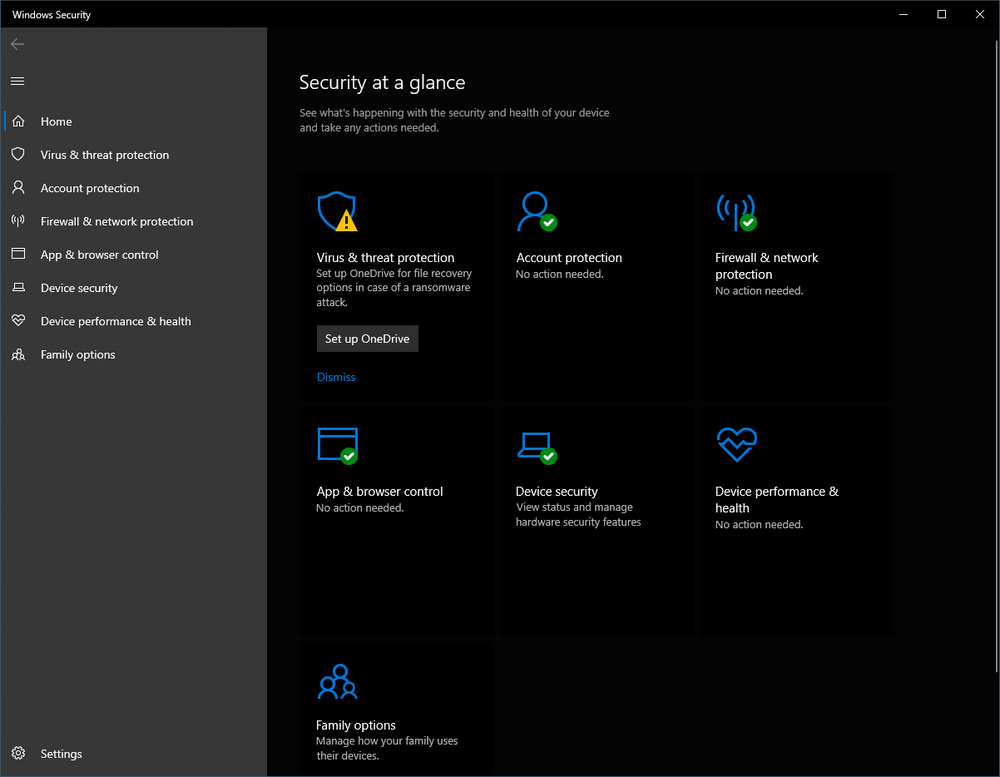The height and width of the screenshot is (777, 1000).
Task: Open the Device performance & health heart tile icon
Action: (x=736, y=445)
